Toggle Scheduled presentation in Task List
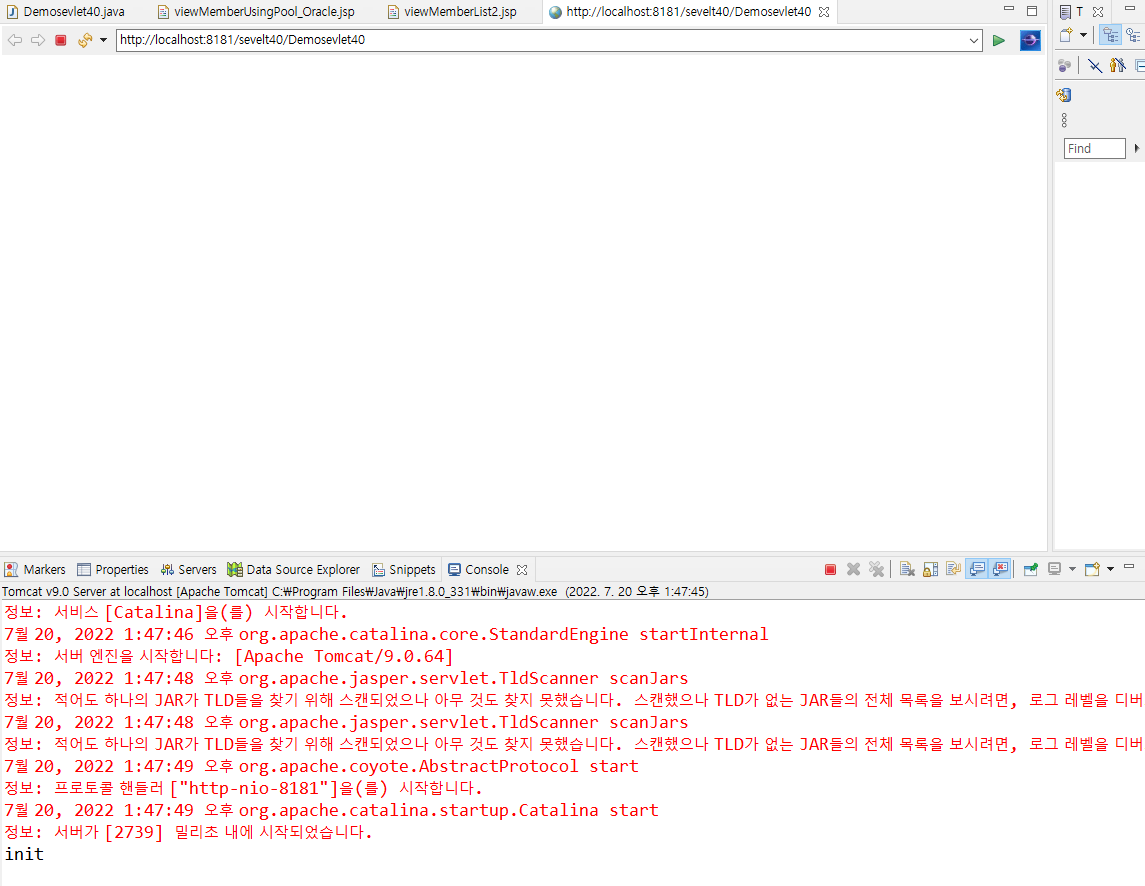 pos(1134,34)
